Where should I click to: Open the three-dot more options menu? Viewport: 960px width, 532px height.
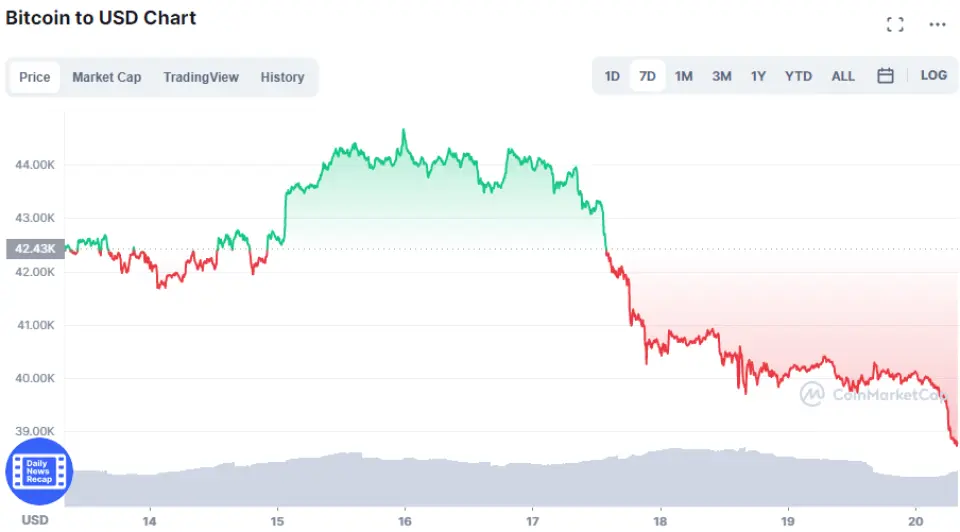(937, 24)
